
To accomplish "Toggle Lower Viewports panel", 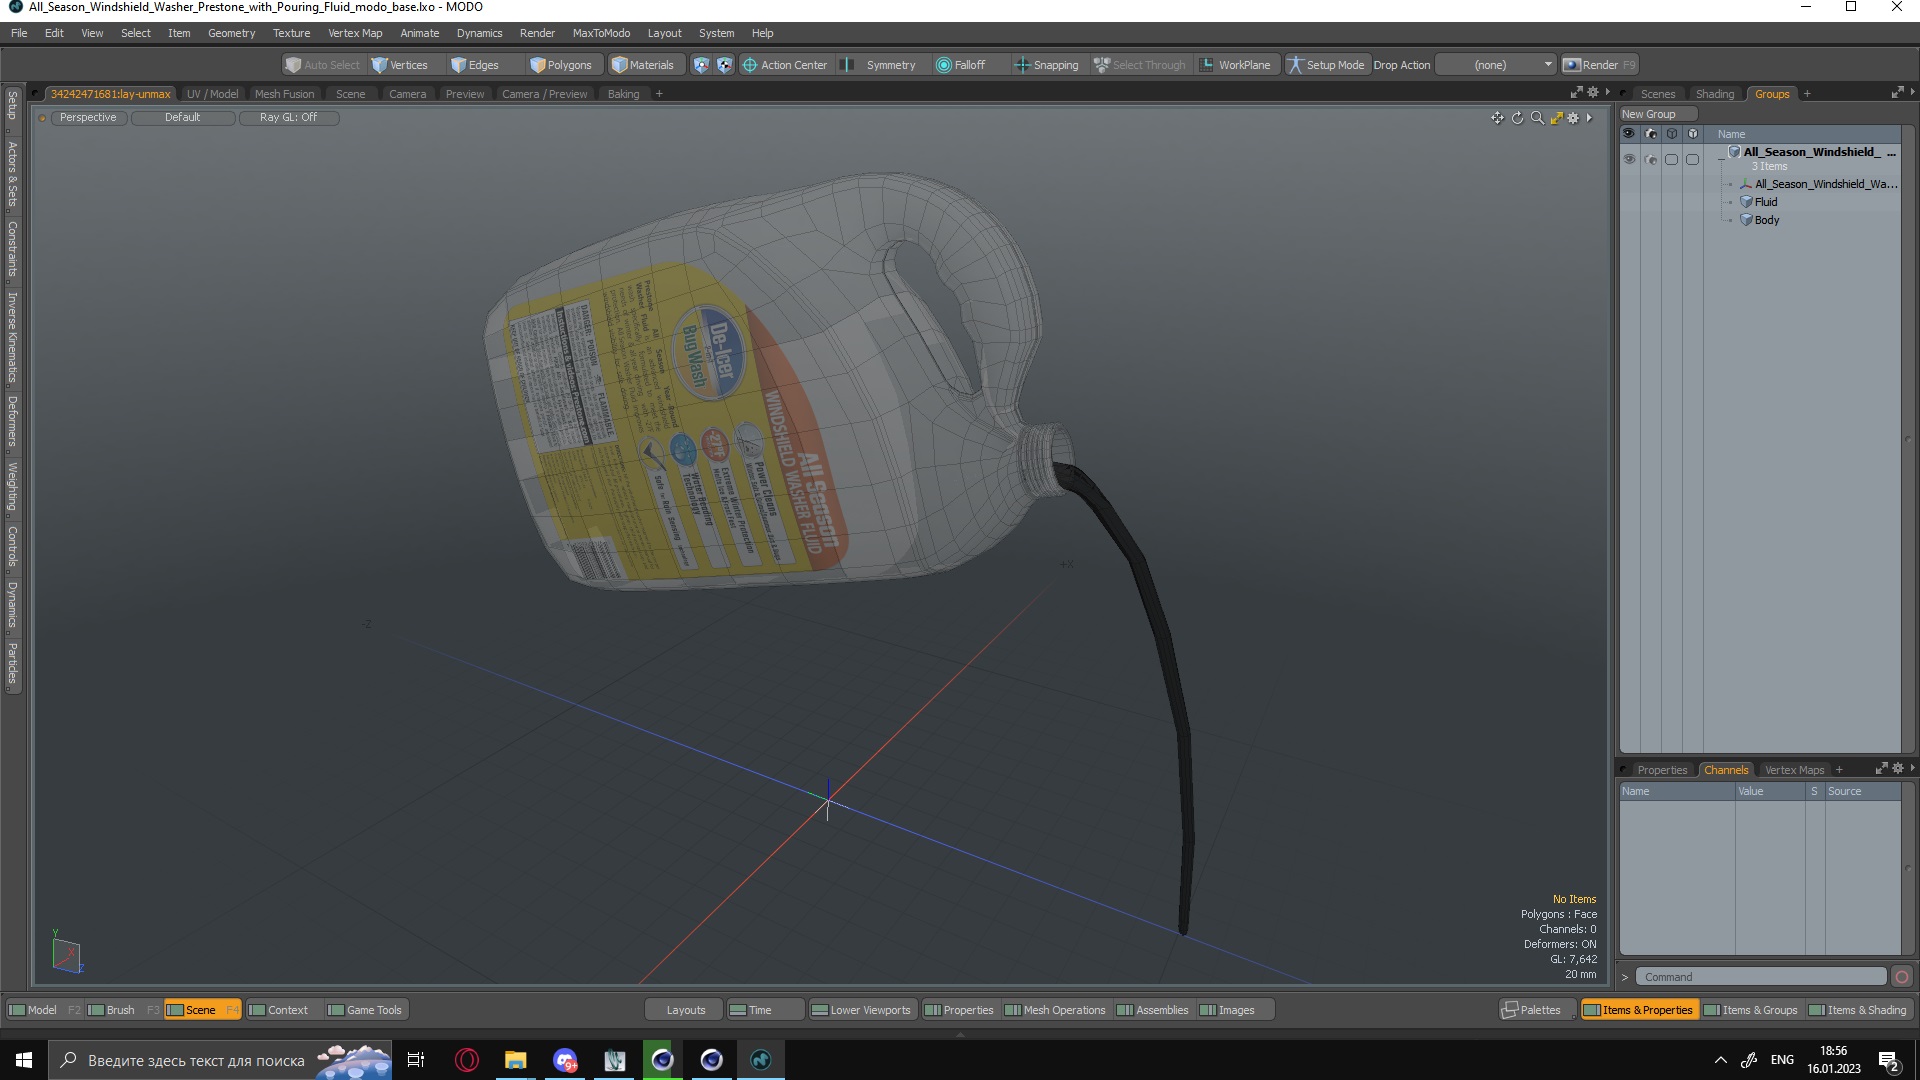I will coord(862,1010).
